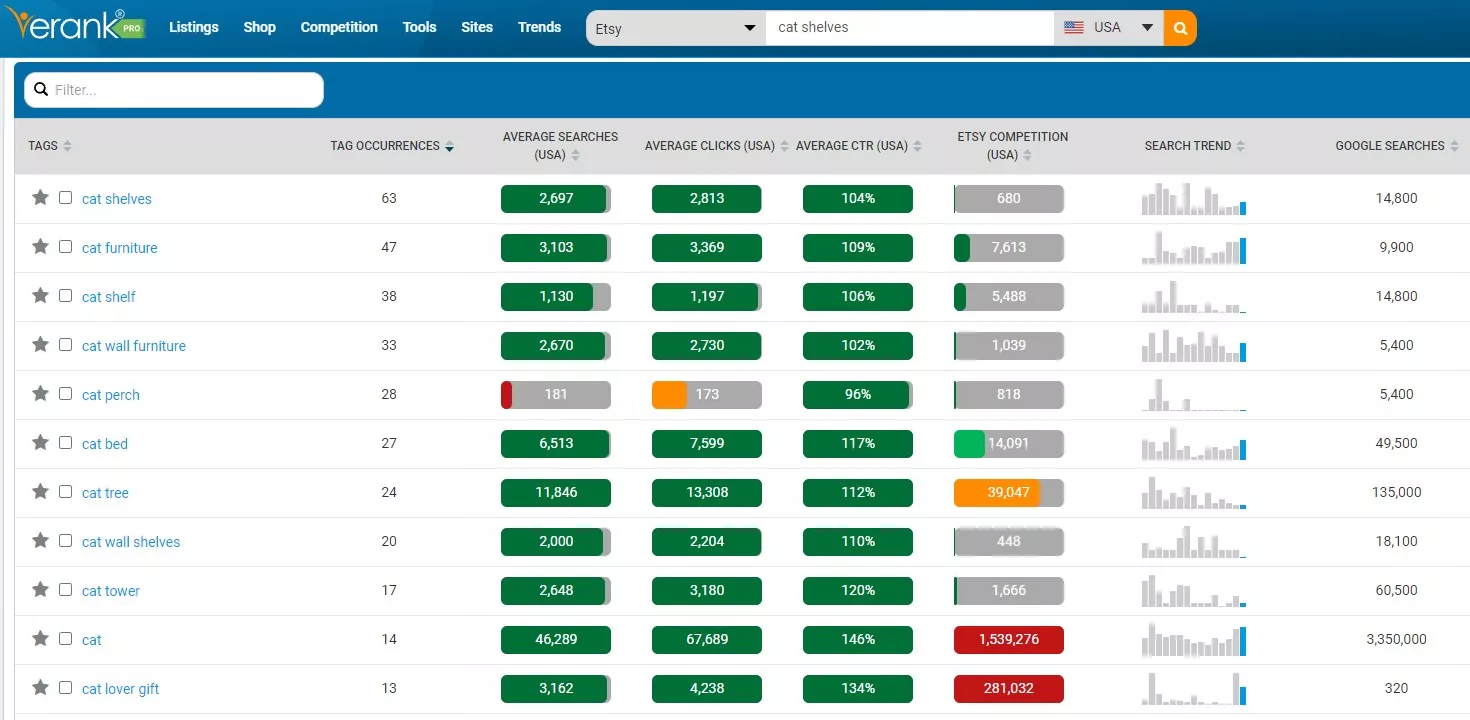Open the cat lover gift link
The width and height of the screenshot is (1470, 720).
pos(121,689)
